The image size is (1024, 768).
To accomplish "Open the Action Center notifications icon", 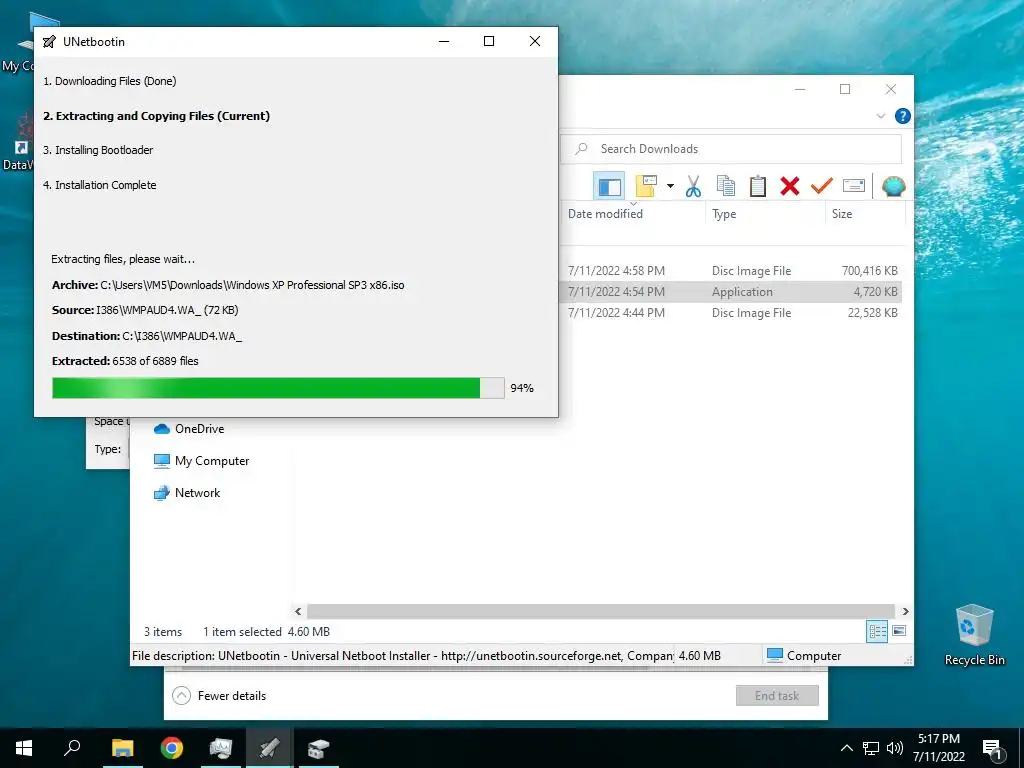I will (992, 748).
